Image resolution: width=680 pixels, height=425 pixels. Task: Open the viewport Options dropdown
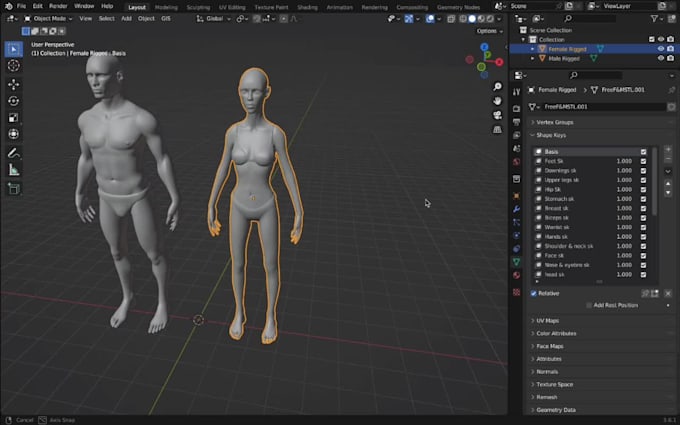[490, 31]
